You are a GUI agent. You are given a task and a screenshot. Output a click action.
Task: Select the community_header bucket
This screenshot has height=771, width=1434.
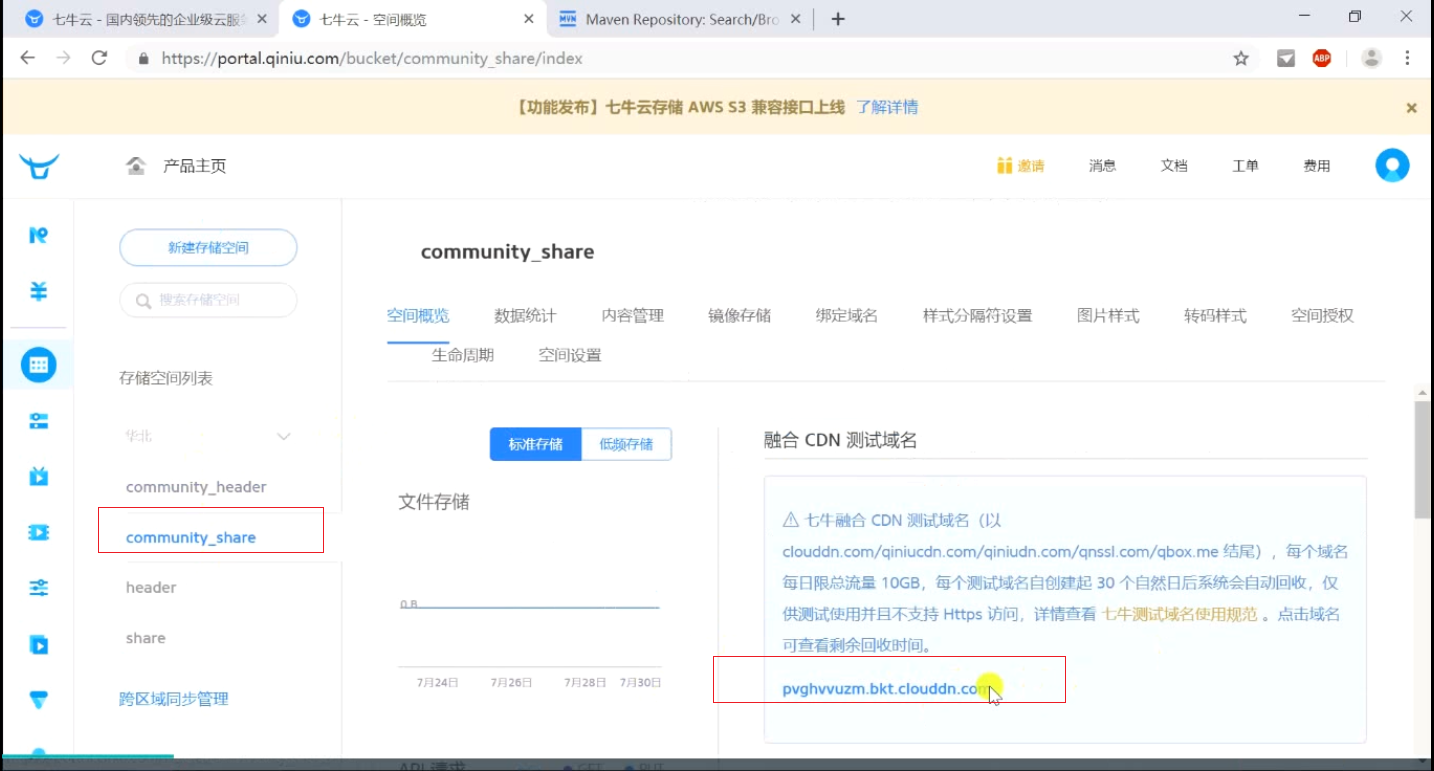(196, 487)
